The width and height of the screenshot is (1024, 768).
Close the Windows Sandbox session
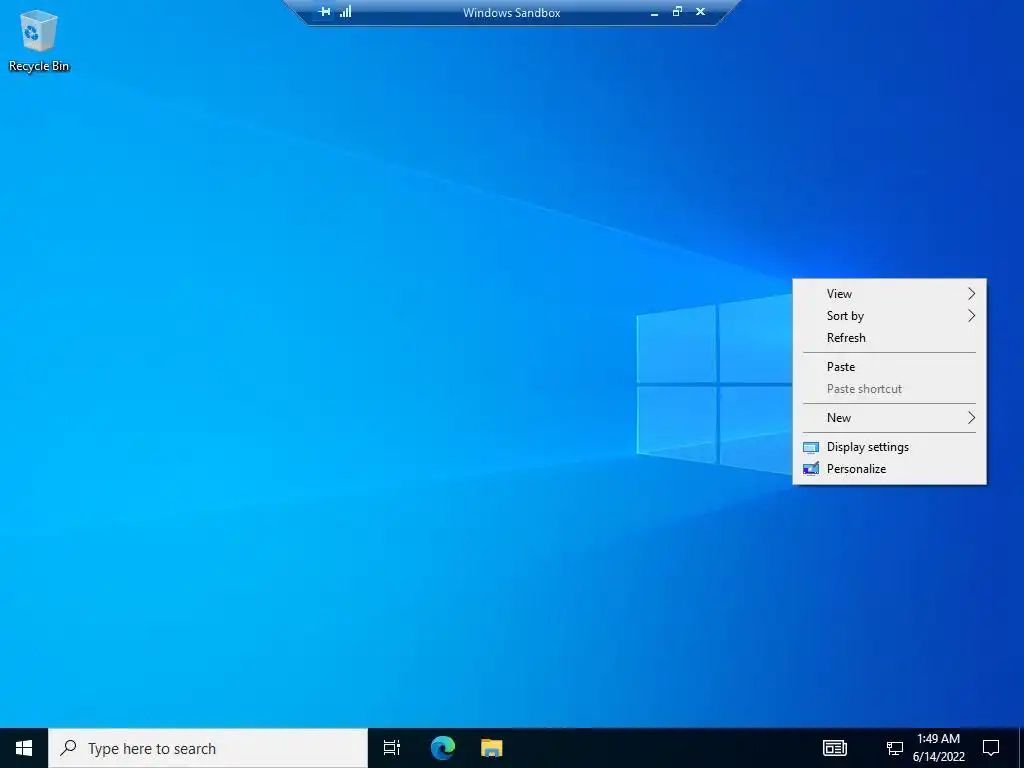click(701, 12)
